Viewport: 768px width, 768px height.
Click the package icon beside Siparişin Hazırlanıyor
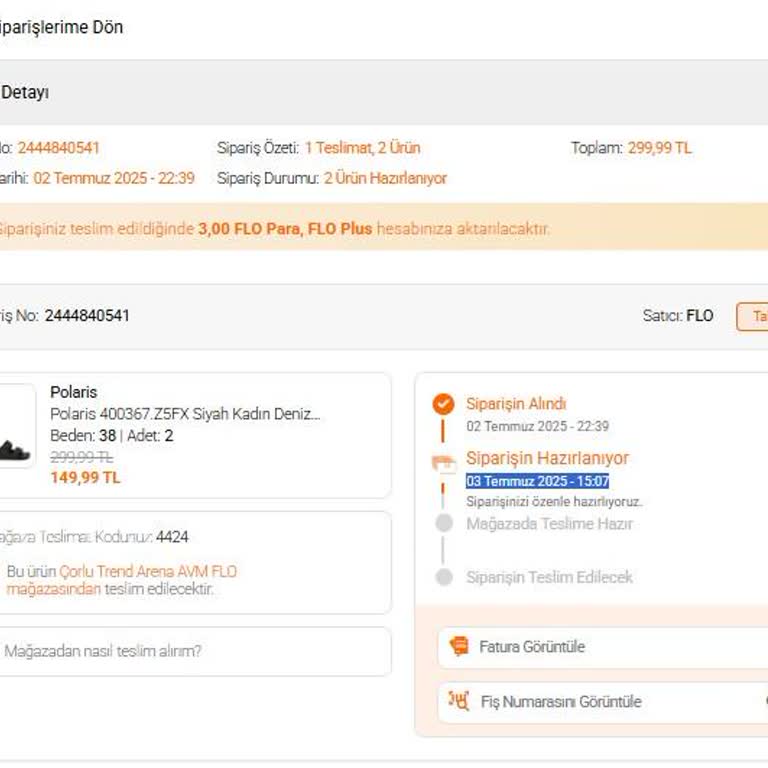(443, 463)
